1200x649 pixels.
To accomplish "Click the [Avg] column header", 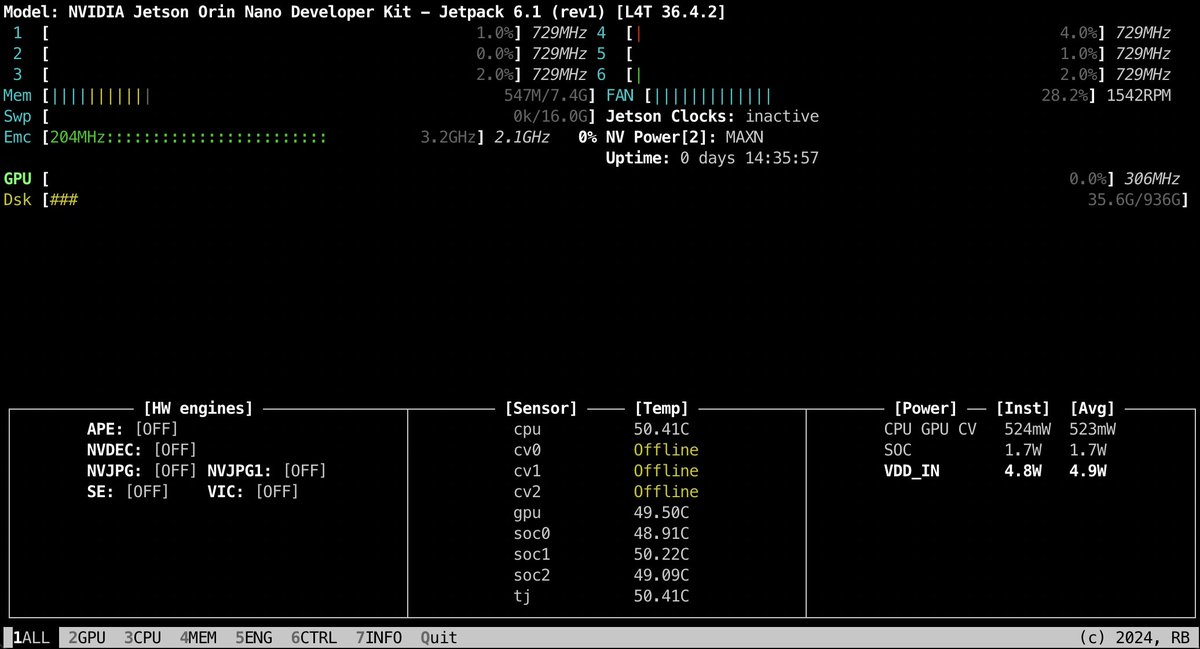I will pyautogui.click(x=1092, y=408).
